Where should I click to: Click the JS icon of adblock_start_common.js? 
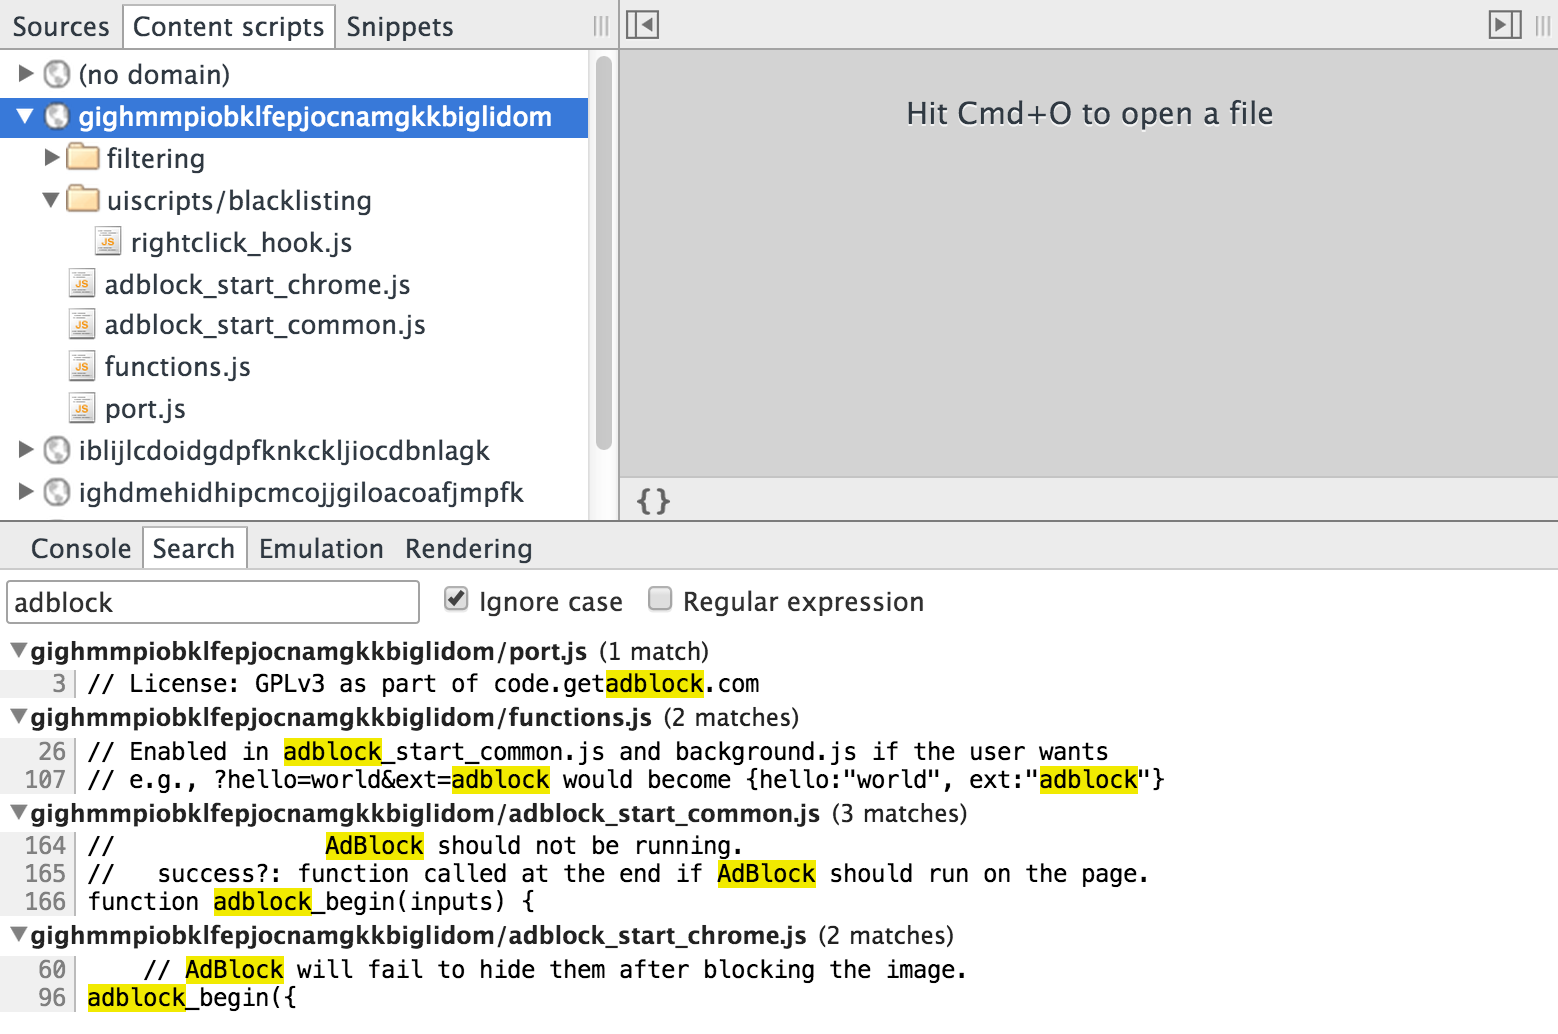pos(82,325)
